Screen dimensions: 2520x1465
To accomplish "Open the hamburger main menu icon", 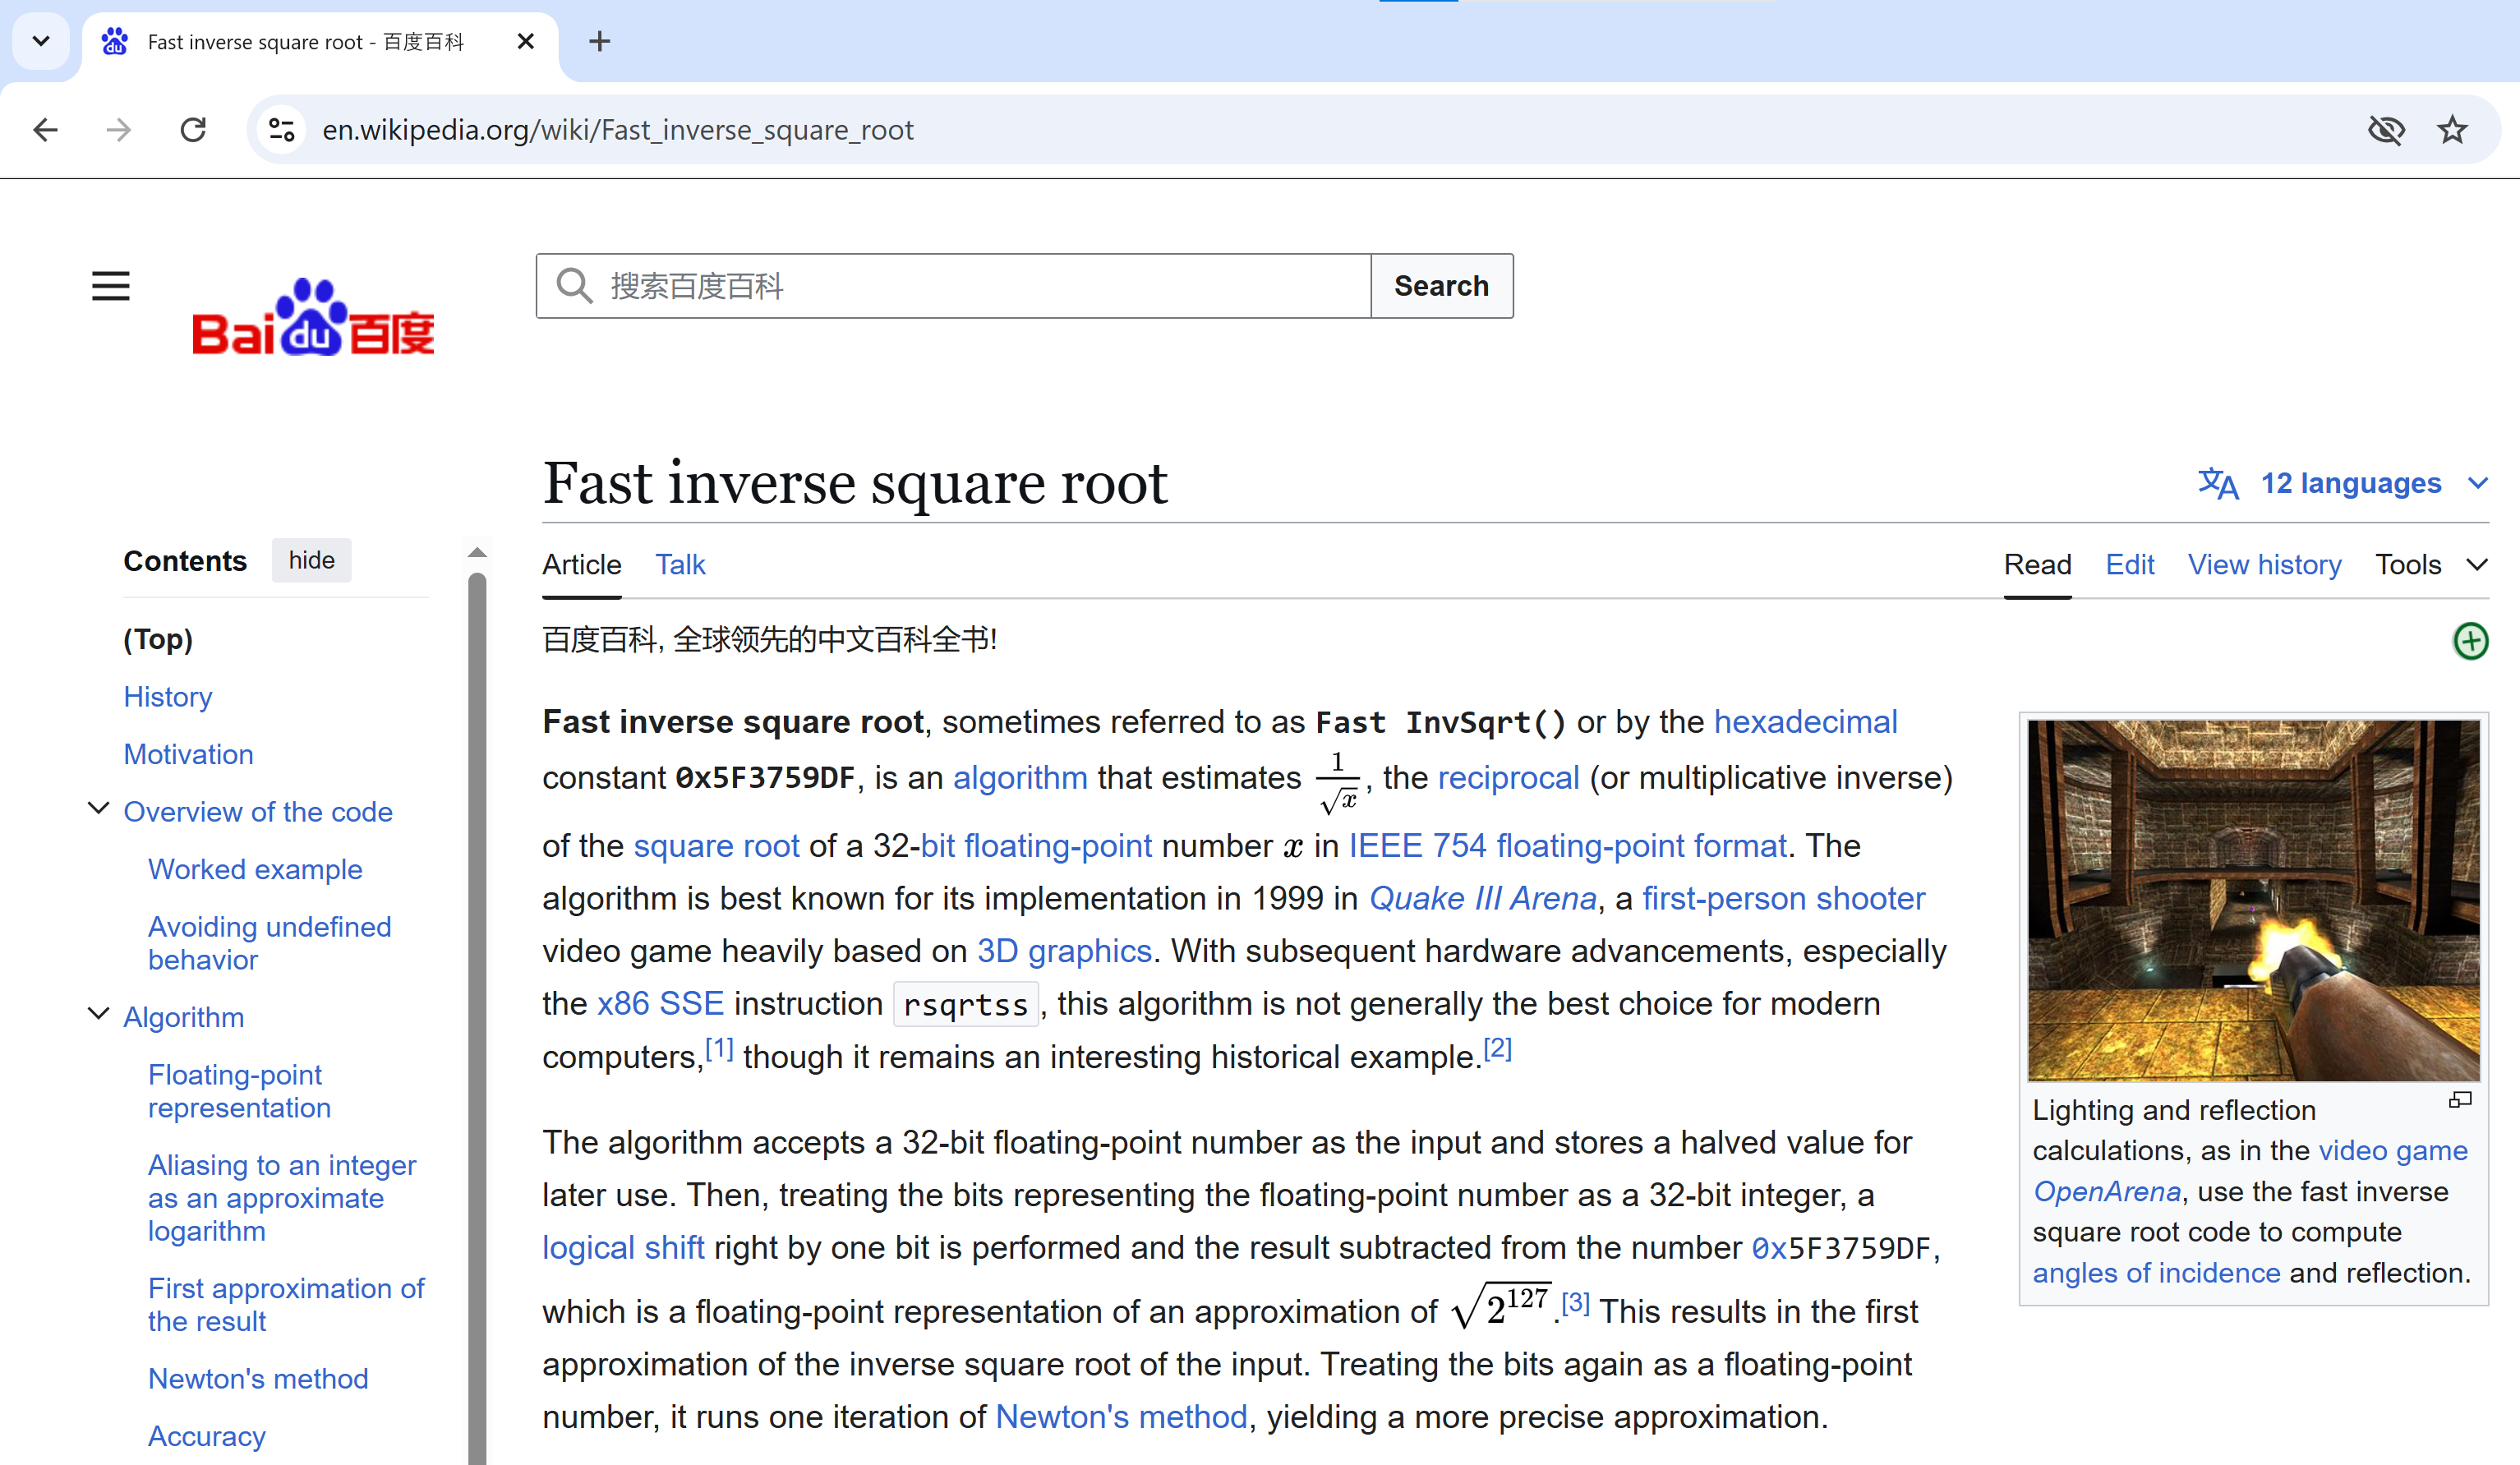I will click(110, 286).
